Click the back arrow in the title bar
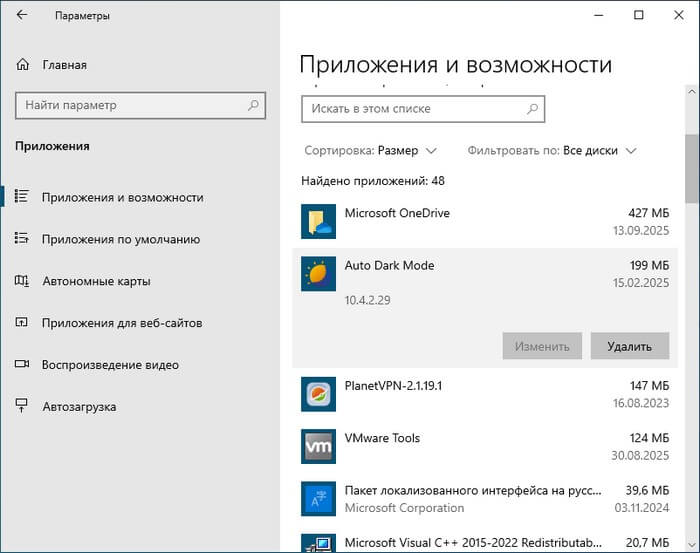This screenshot has height=553, width=700. tap(23, 16)
